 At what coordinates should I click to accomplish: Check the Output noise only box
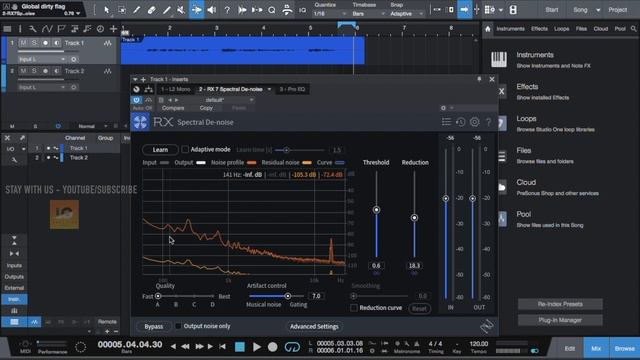tap(178, 326)
